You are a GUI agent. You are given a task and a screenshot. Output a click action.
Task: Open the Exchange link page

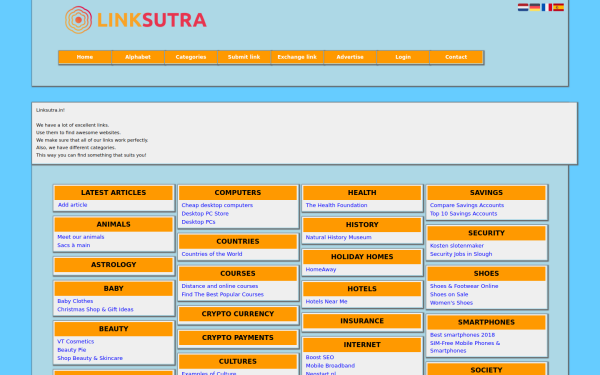point(297,57)
